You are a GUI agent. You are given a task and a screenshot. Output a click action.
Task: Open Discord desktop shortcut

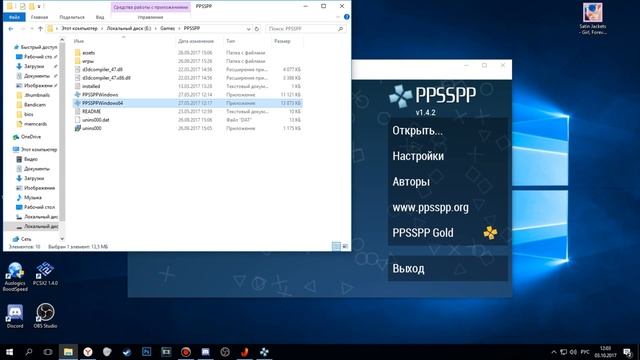click(15, 316)
